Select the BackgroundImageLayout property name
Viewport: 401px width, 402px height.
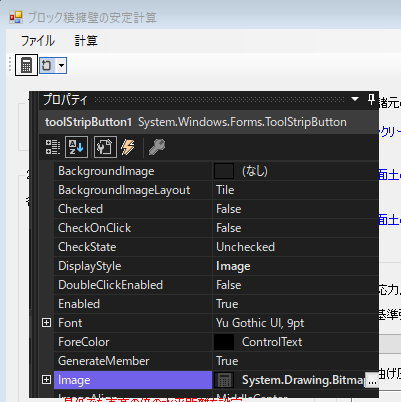[124, 190]
